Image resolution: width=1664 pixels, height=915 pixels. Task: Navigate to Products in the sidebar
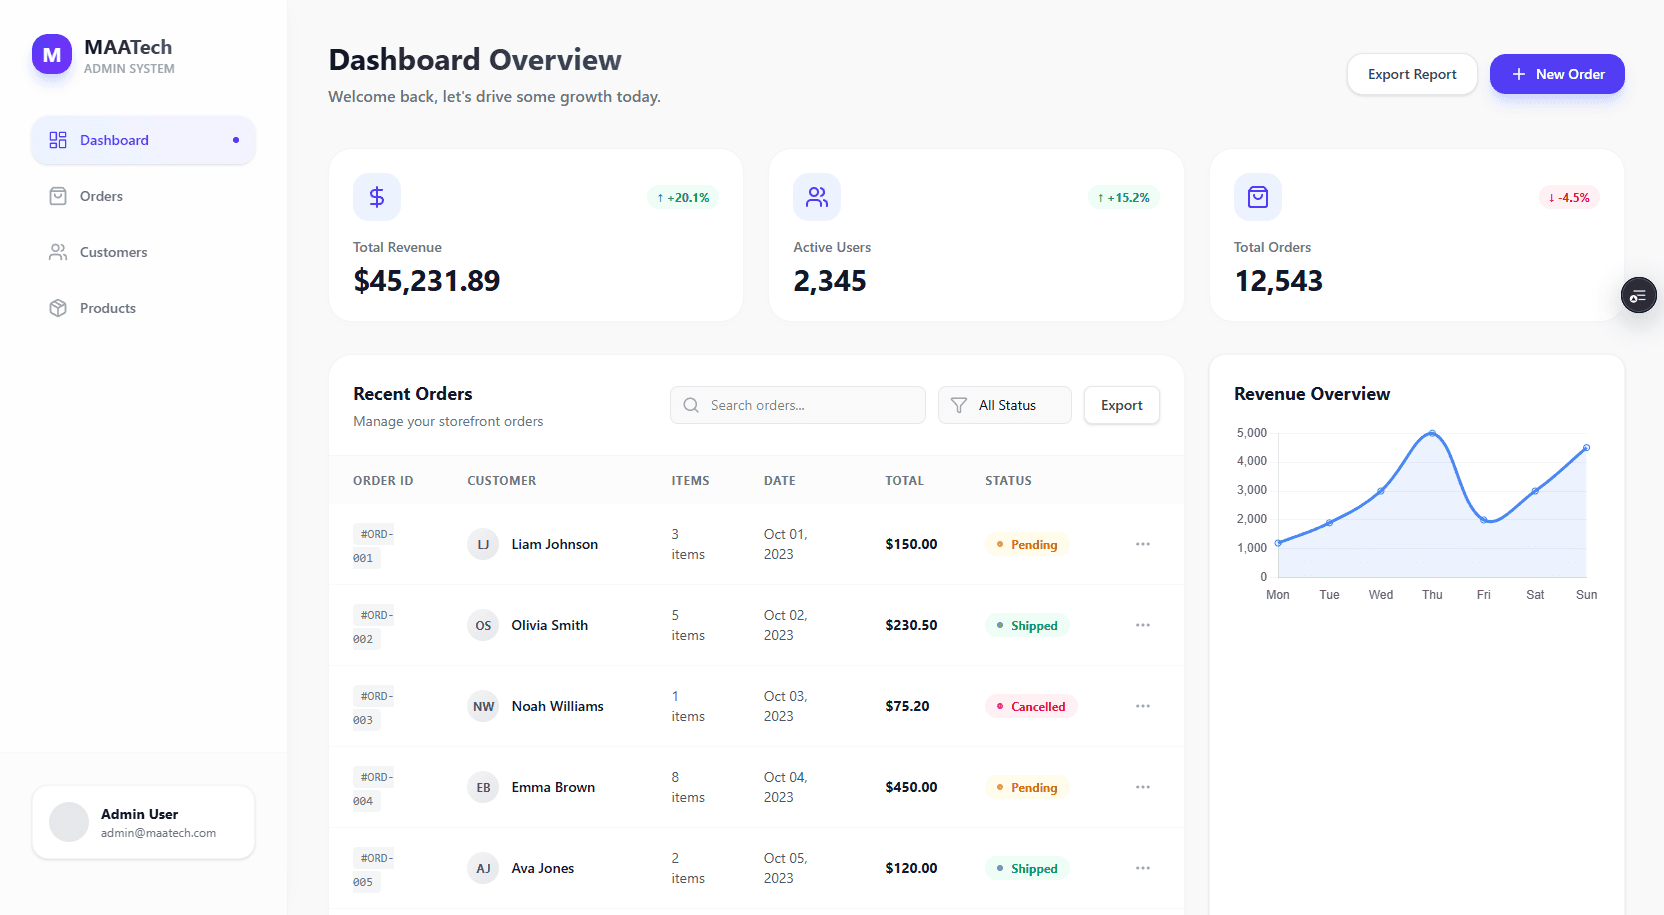(x=107, y=308)
